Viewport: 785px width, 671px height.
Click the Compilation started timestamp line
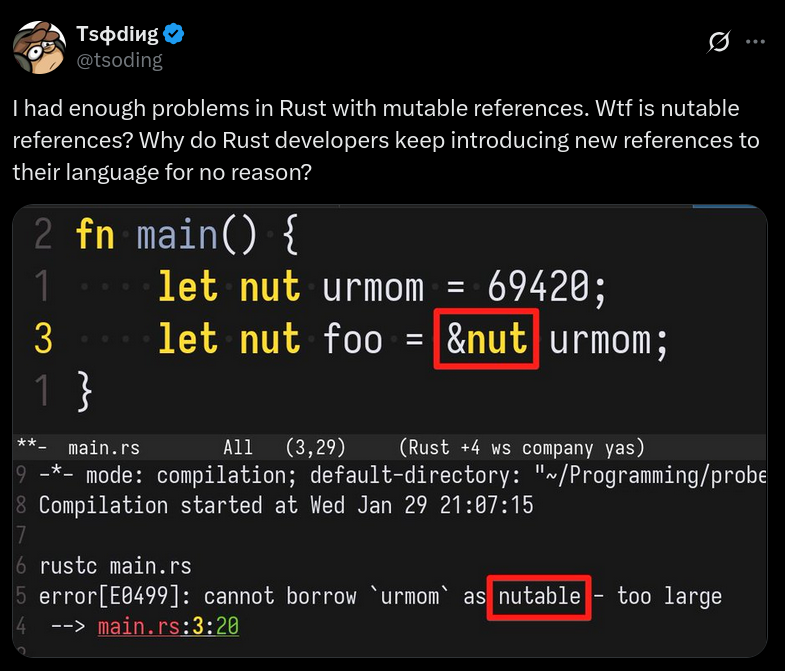tap(286, 505)
